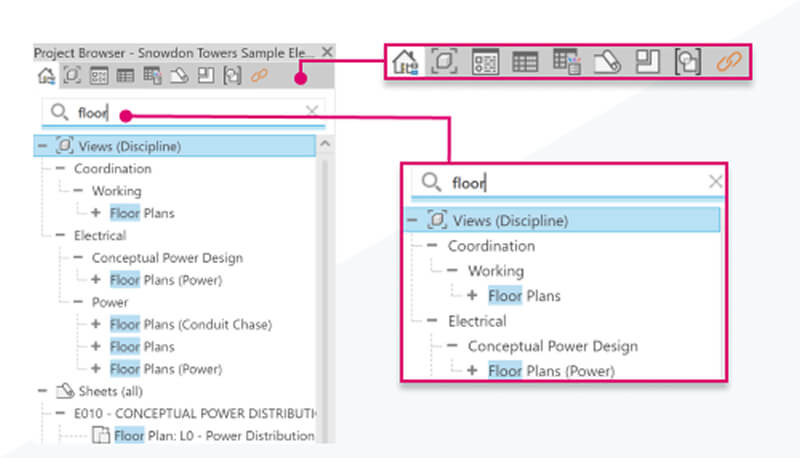The width and height of the screenshot is (800, 458).
Task: Click the orange Revit Links icon in small toolbar
Action: click(259, 76)
